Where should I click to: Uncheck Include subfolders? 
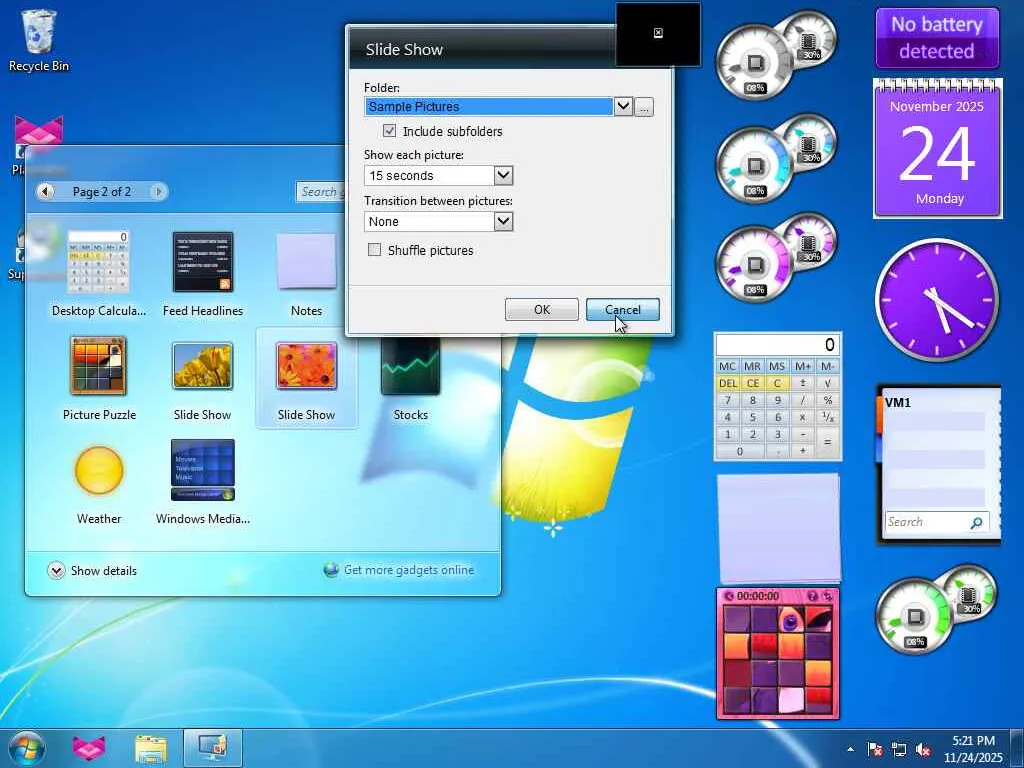coord(389,131)
